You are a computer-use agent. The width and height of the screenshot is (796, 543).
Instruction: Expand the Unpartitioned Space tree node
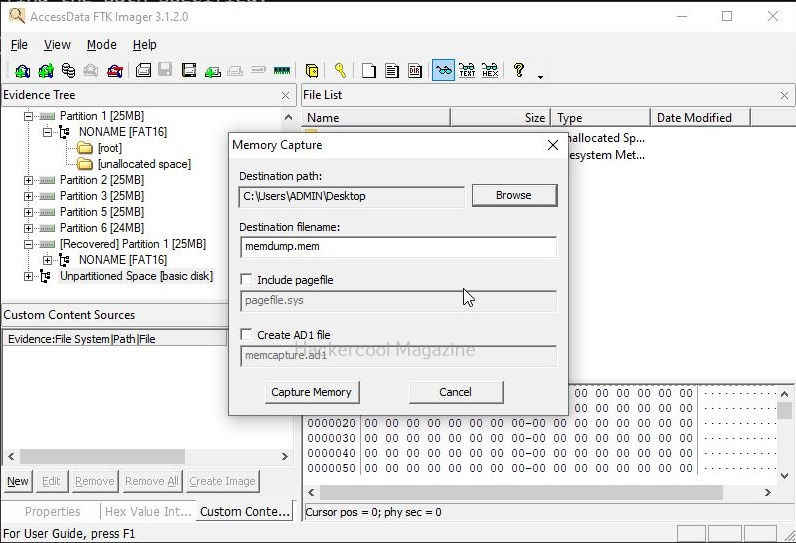(30, 276)
